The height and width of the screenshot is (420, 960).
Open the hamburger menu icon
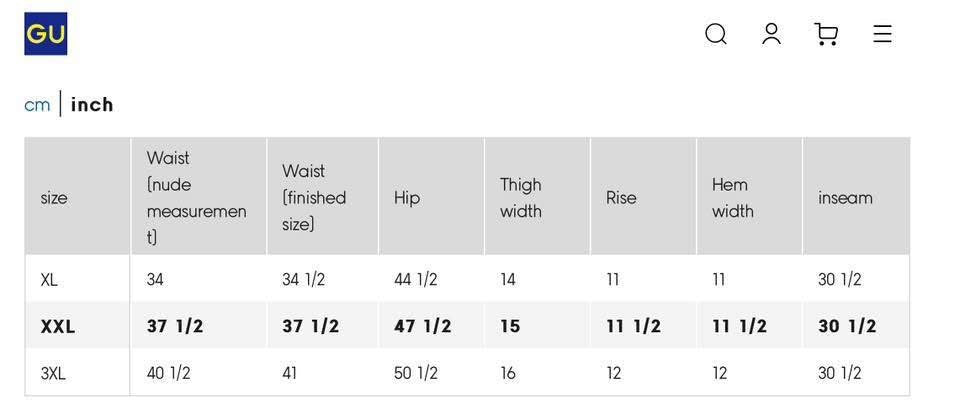[x=882, y=34]
